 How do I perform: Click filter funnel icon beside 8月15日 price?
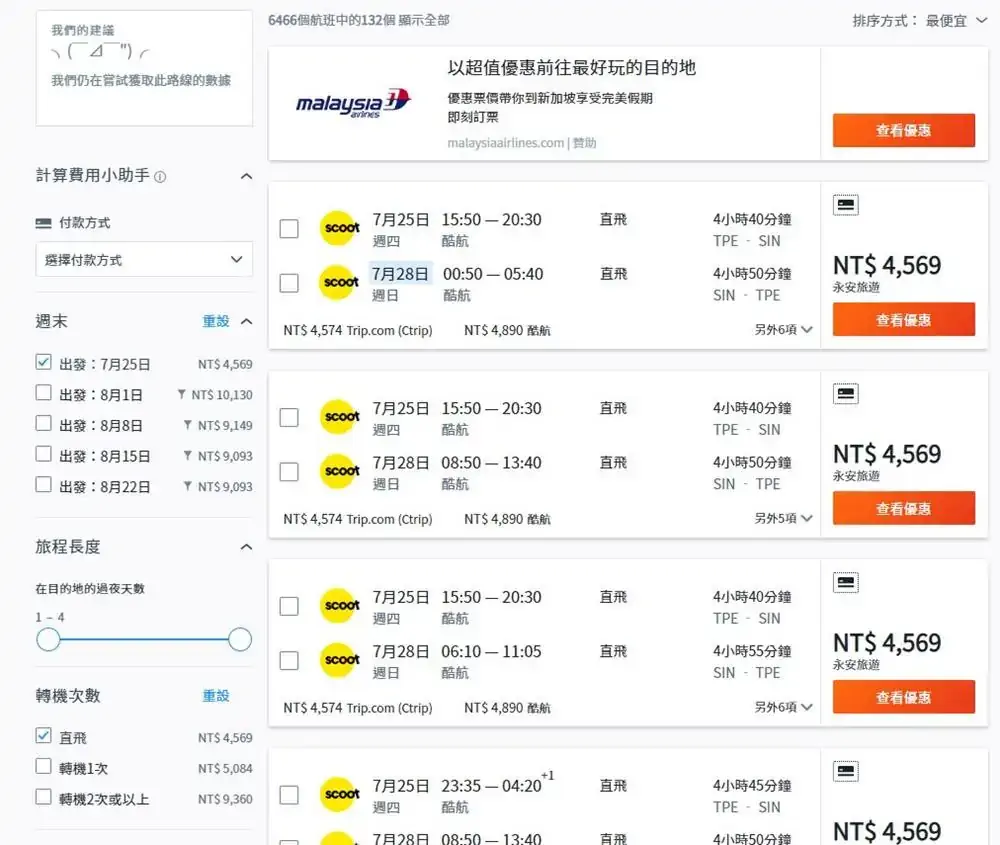[188, 456]
